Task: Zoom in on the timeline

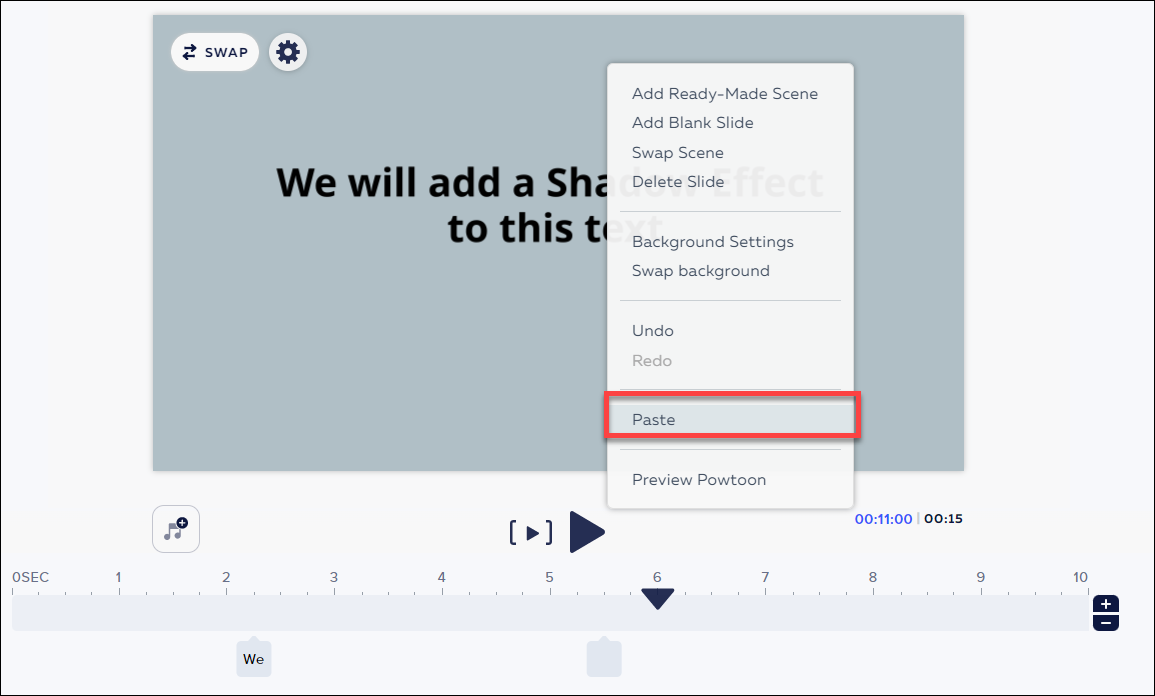Action: 1106,603
